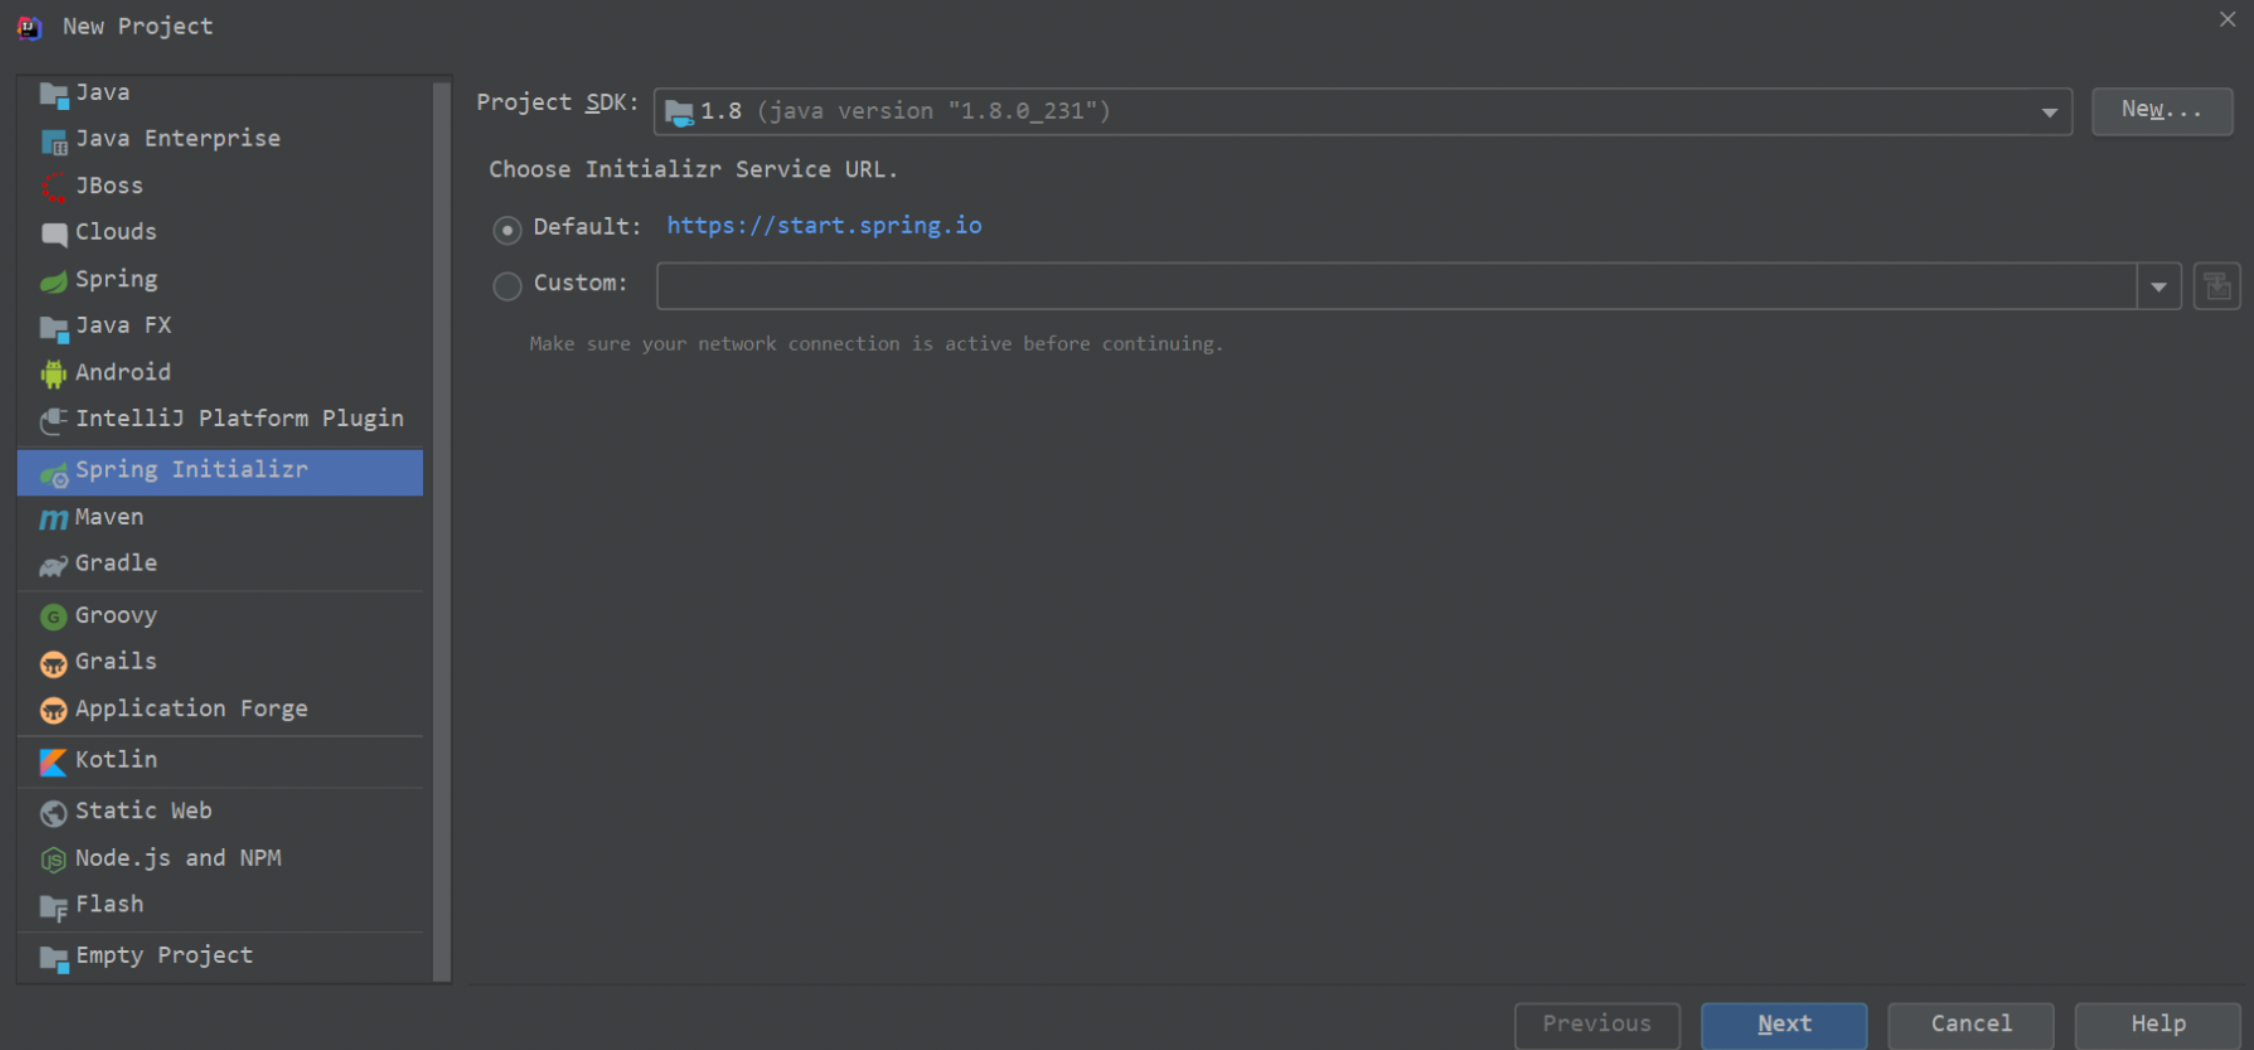The image size is (2254, 1050).
Task: Click the Help button
Action: click(x=2157, y=1024)
